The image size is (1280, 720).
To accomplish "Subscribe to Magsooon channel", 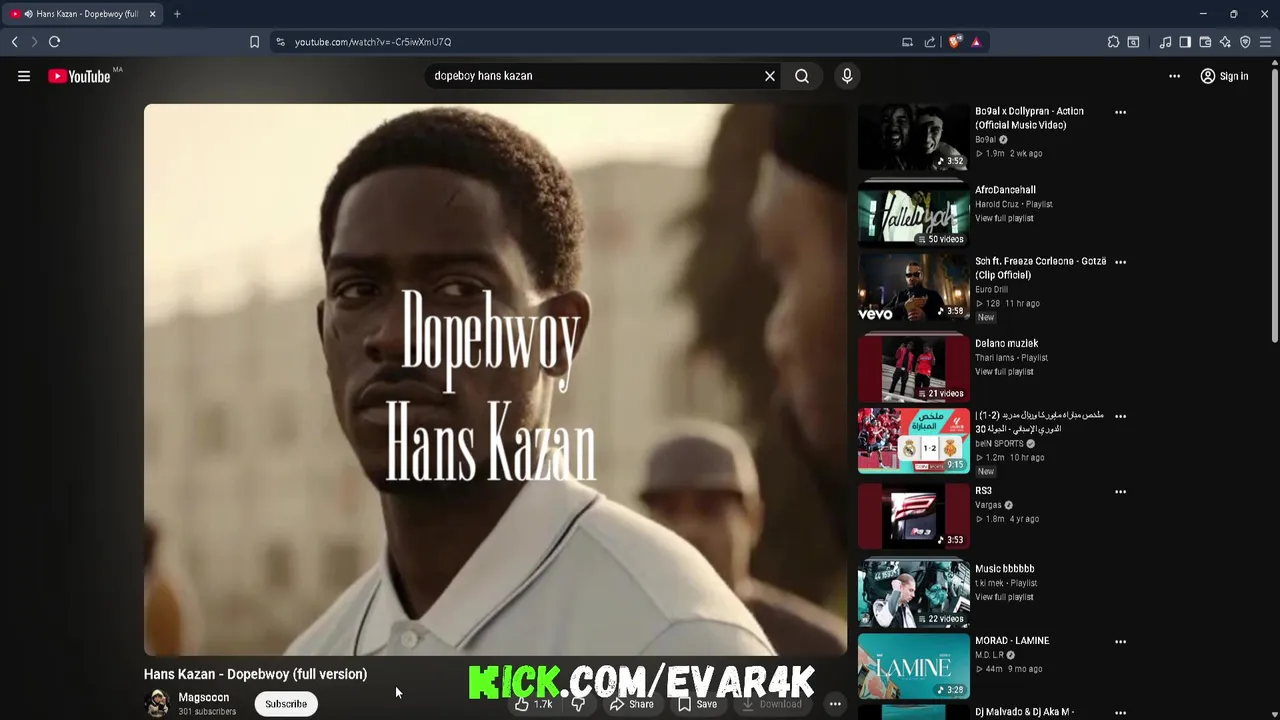I will pyautogui.click(x=286, y=704).
